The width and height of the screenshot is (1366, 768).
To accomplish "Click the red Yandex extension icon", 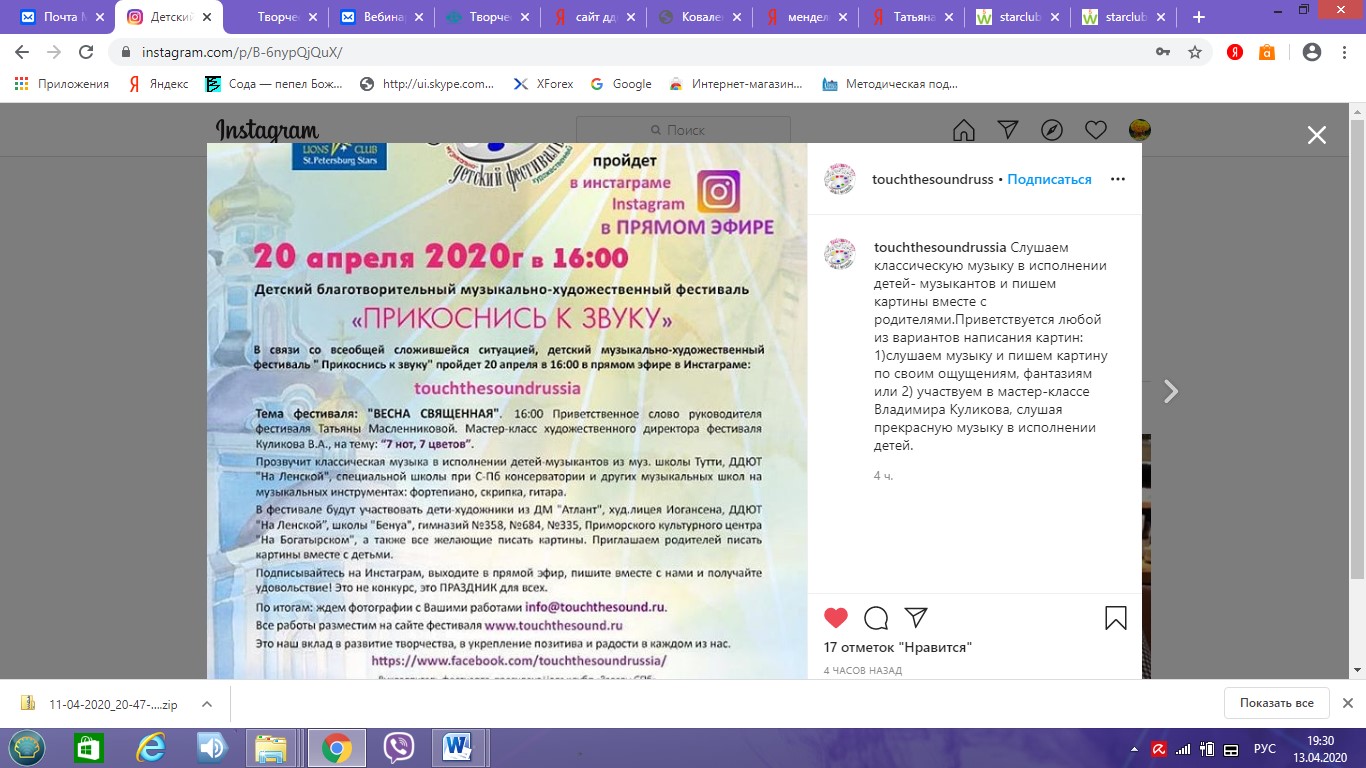I will click(x=1235, y=52).
